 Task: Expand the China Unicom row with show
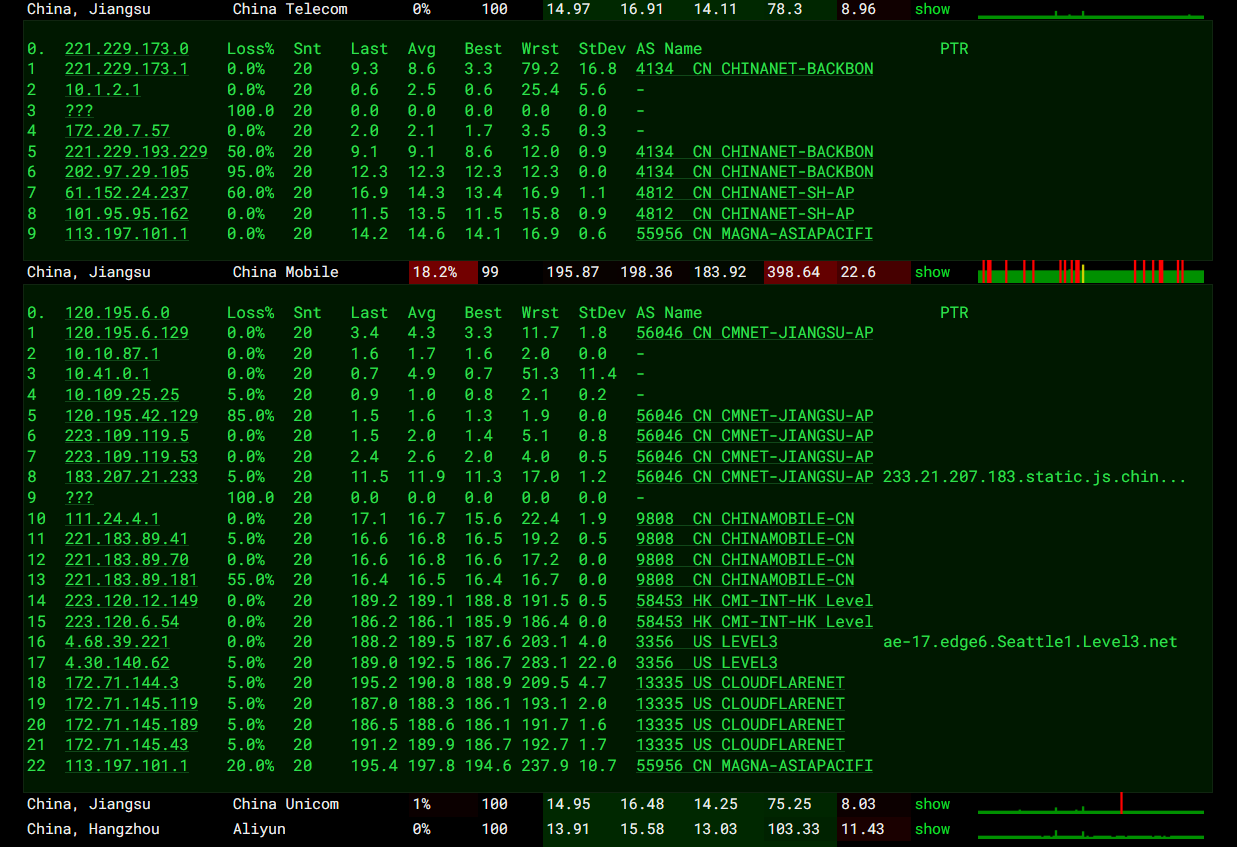pyautogui.click(x=932, y=804)
